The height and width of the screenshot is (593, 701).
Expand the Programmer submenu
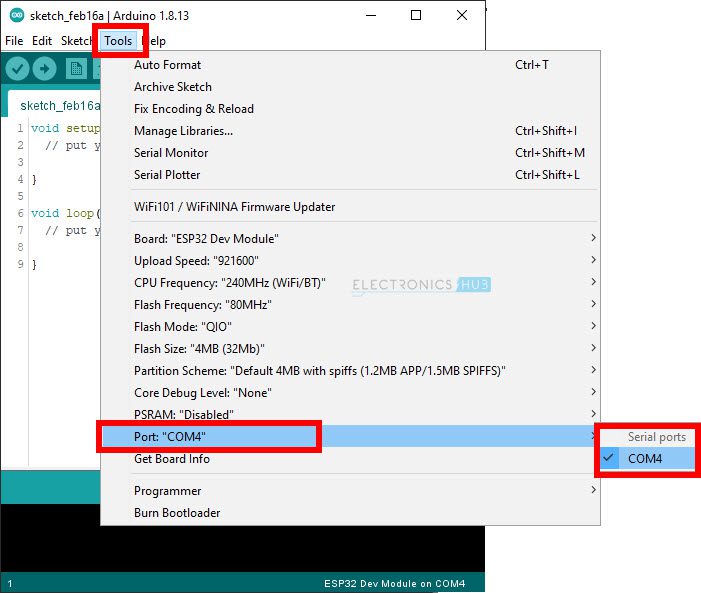point(350,491)
